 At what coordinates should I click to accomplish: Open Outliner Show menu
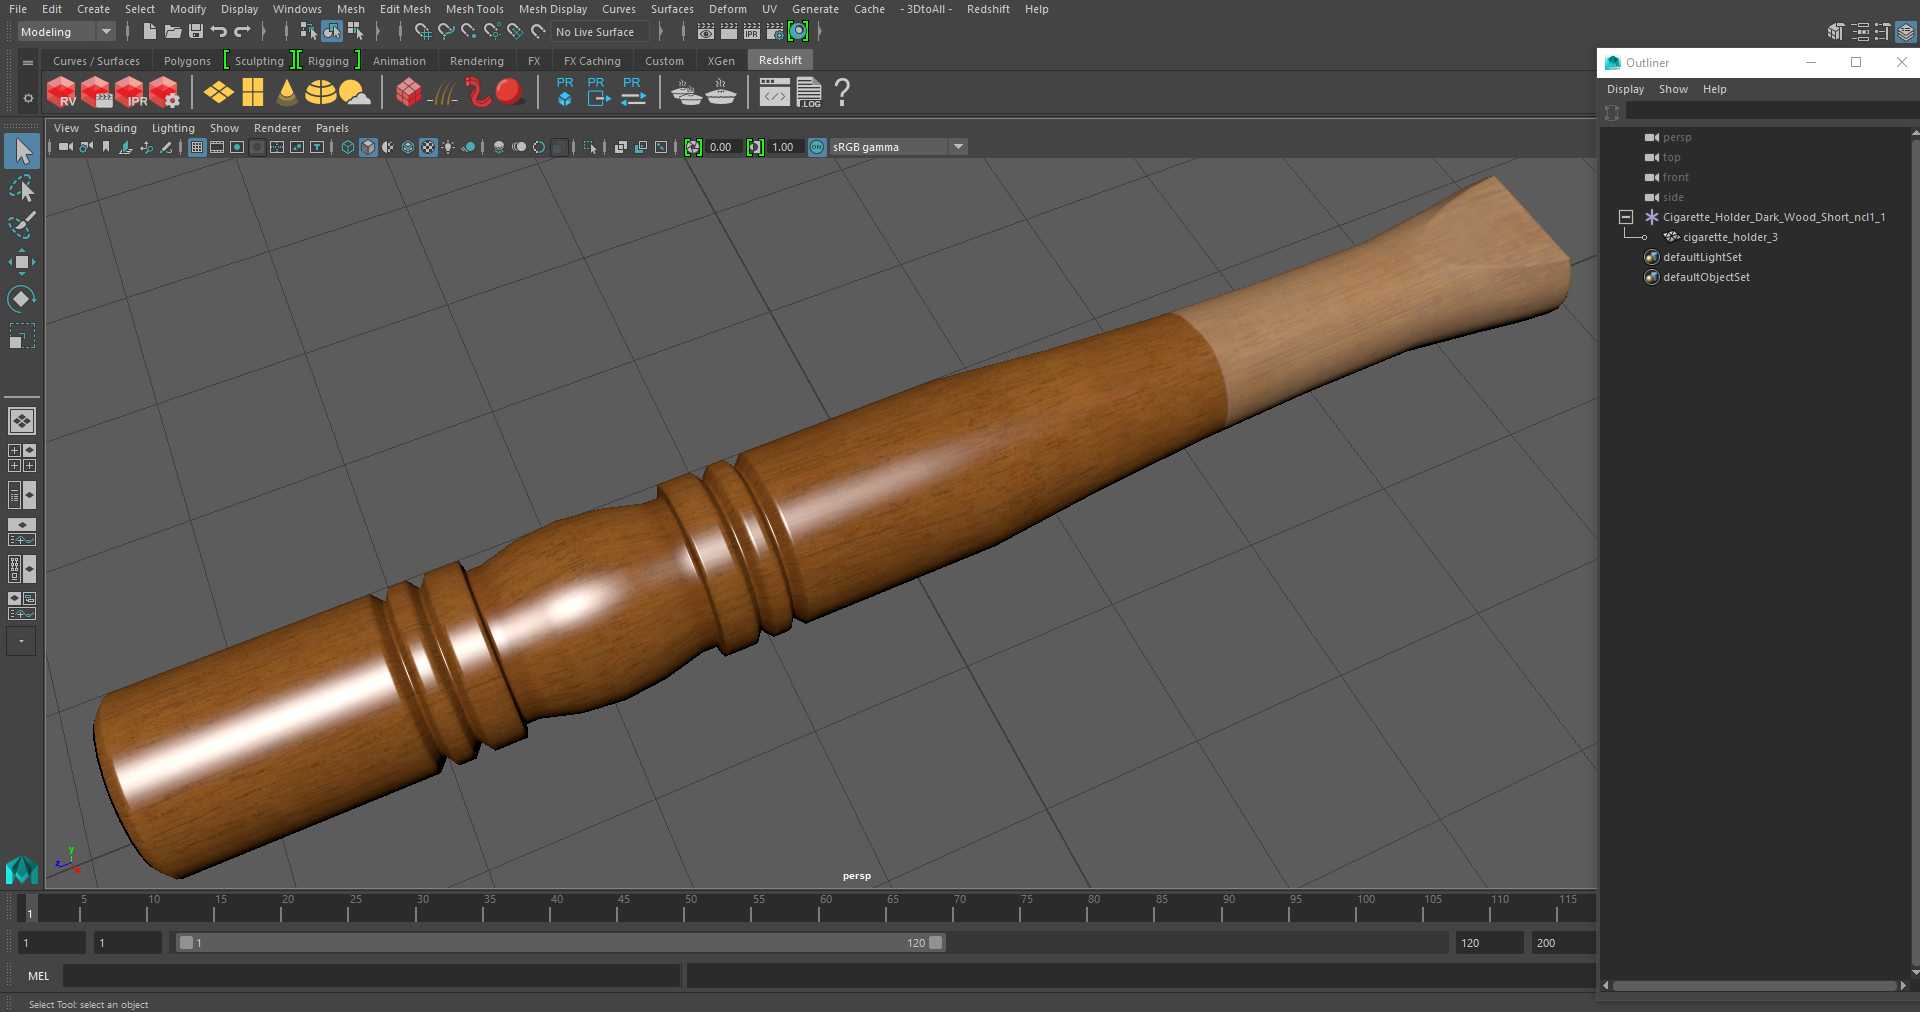coord(1673,89)
